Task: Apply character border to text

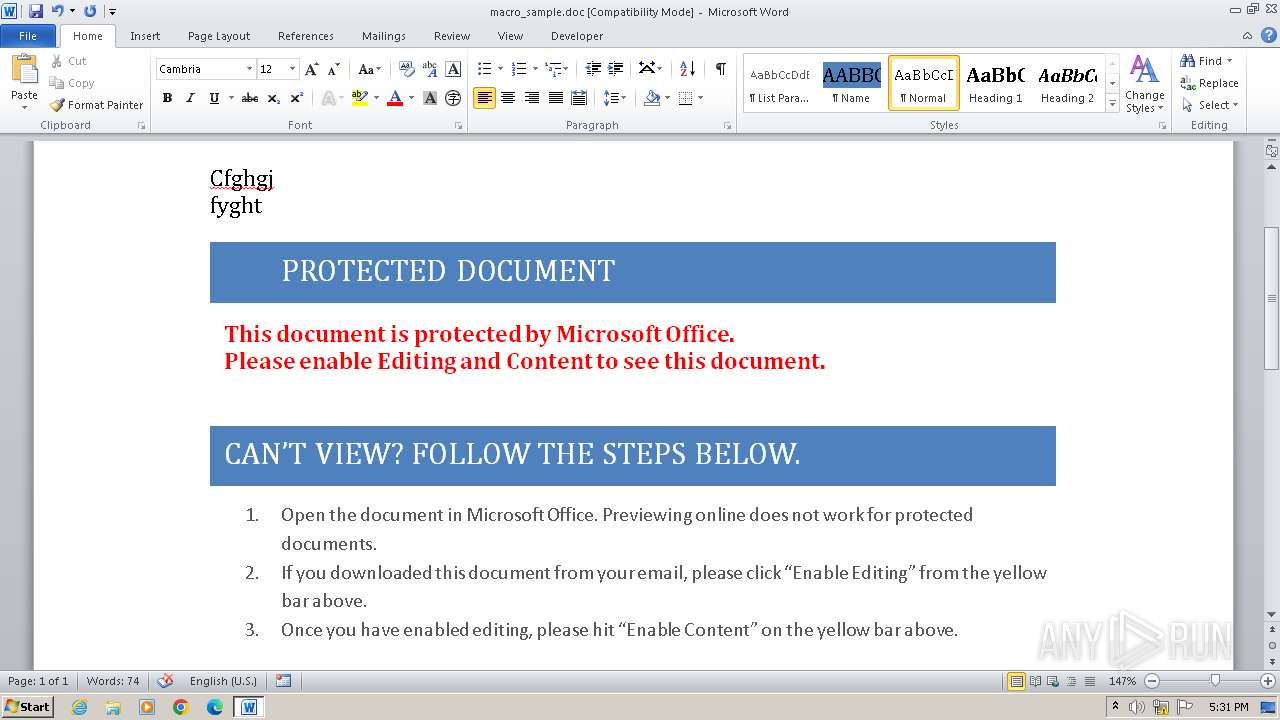Action: tap(453, 69)
